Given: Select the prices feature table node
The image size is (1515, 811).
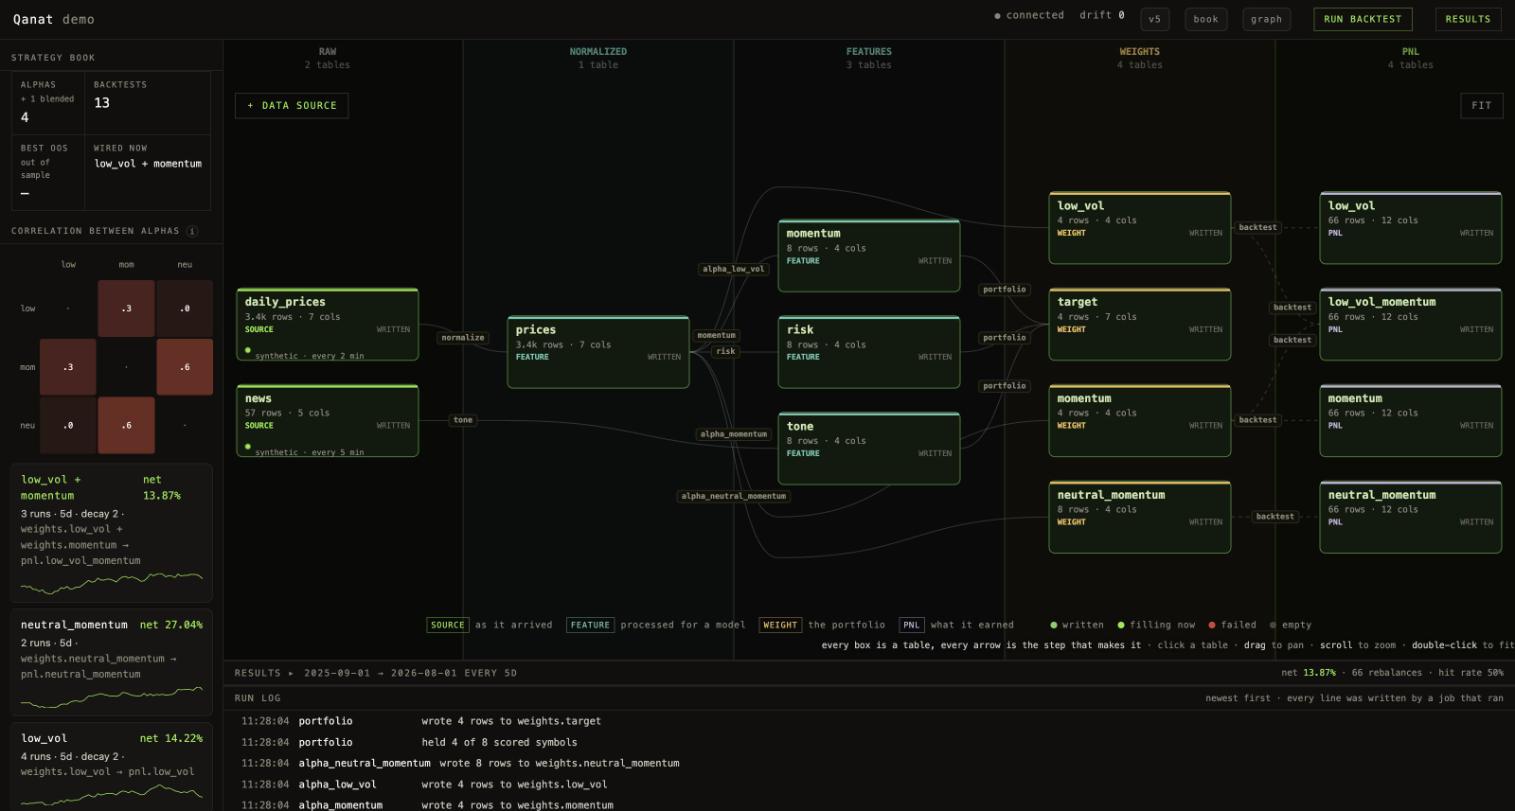Looking at the screenshot, I should click(x=598, y=352).
